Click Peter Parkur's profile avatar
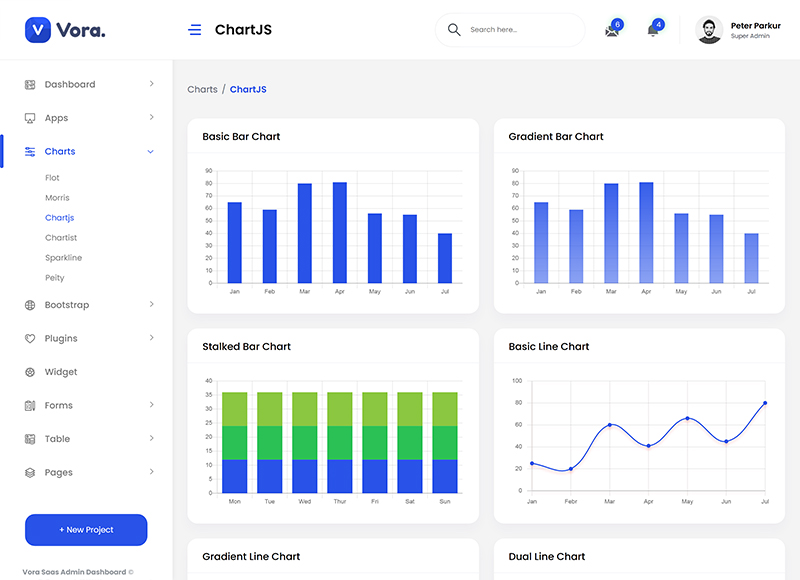 tap(709, 30)
